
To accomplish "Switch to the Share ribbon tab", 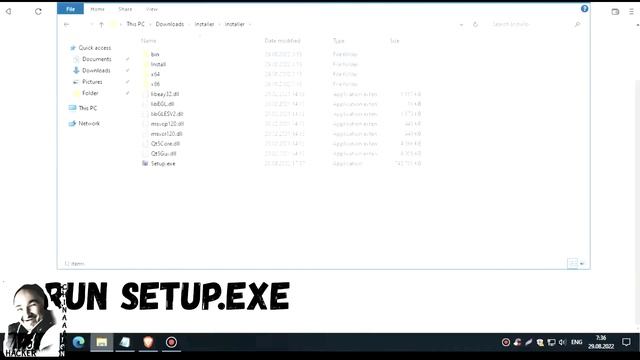I will tap(125, 9).
